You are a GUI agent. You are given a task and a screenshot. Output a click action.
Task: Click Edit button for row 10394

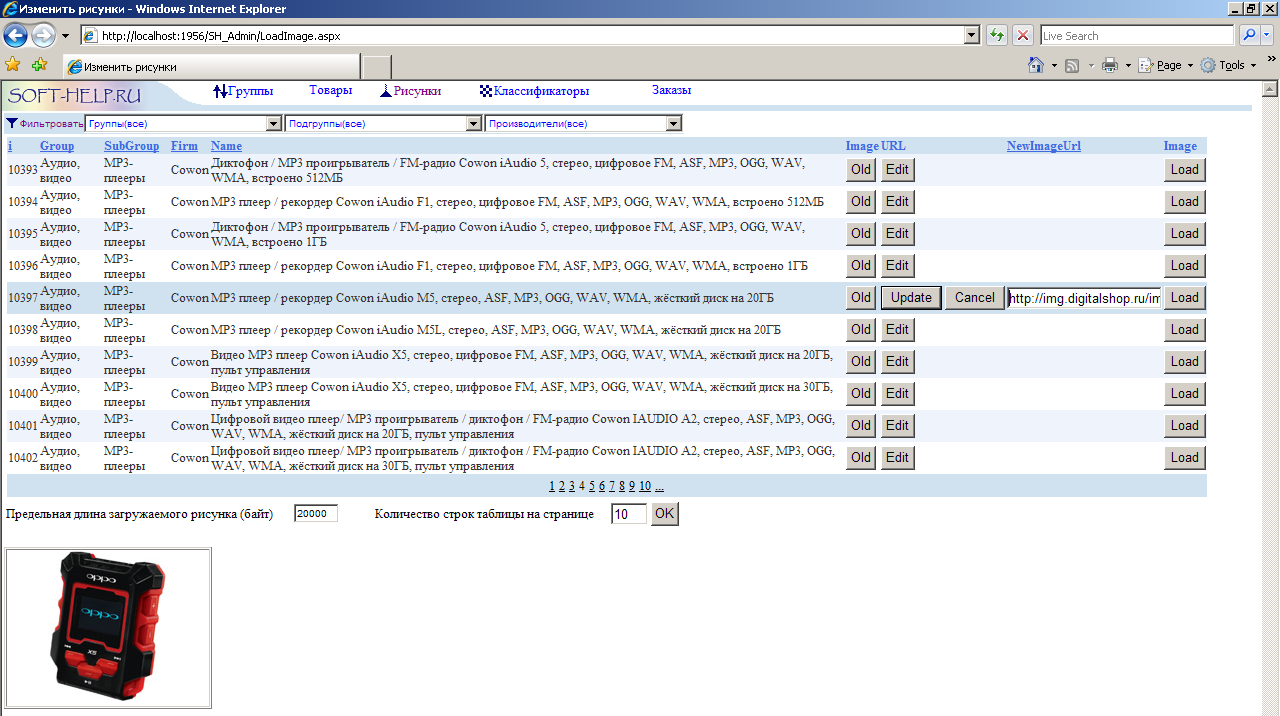[x=897, y=202]
